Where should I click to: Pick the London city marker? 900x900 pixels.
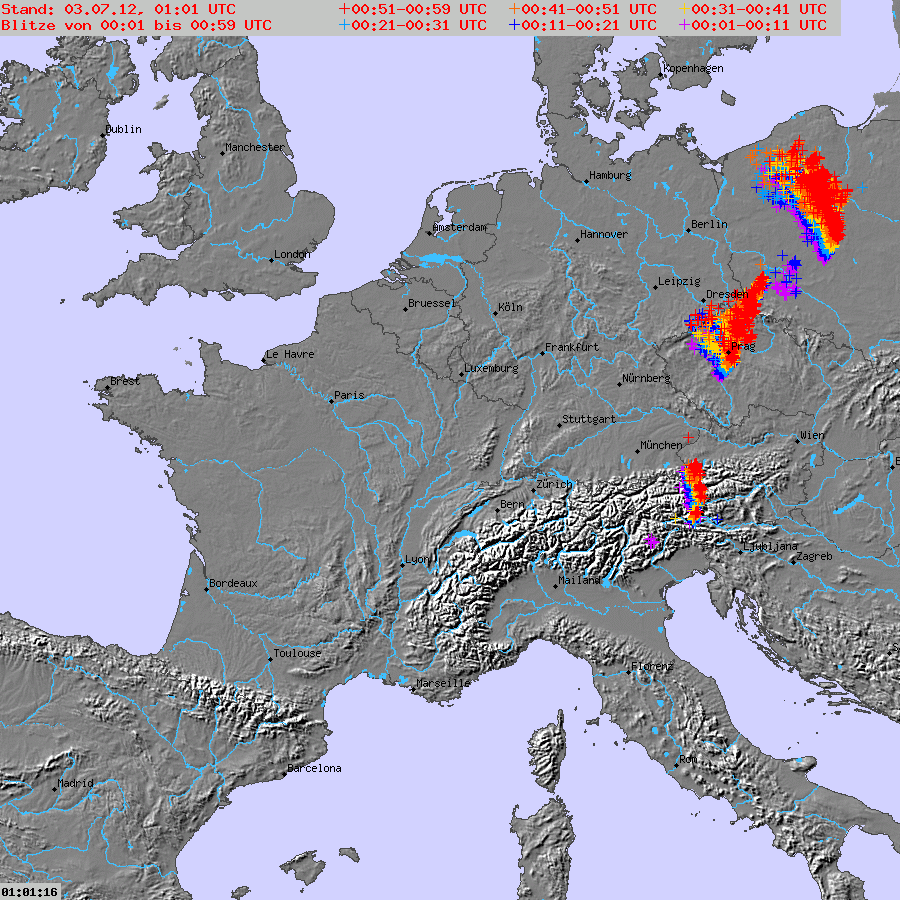[x=272, y=260]
